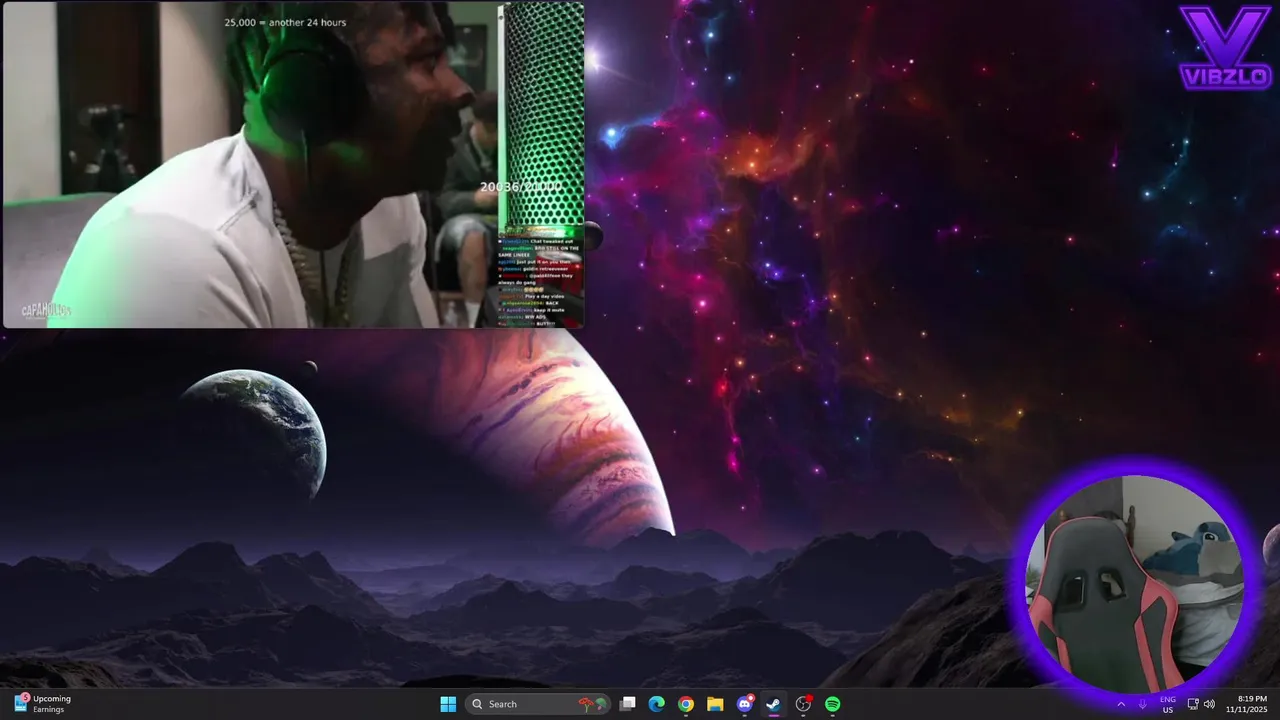The image size is (1280, 720).
Task: Click the stream chat overlay in the video
Action: [x=539, y=281]
